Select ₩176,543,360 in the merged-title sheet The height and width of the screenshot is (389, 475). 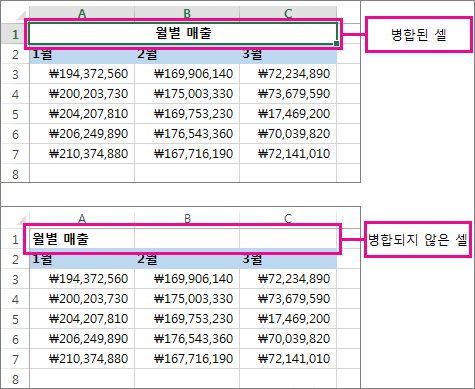187,134
